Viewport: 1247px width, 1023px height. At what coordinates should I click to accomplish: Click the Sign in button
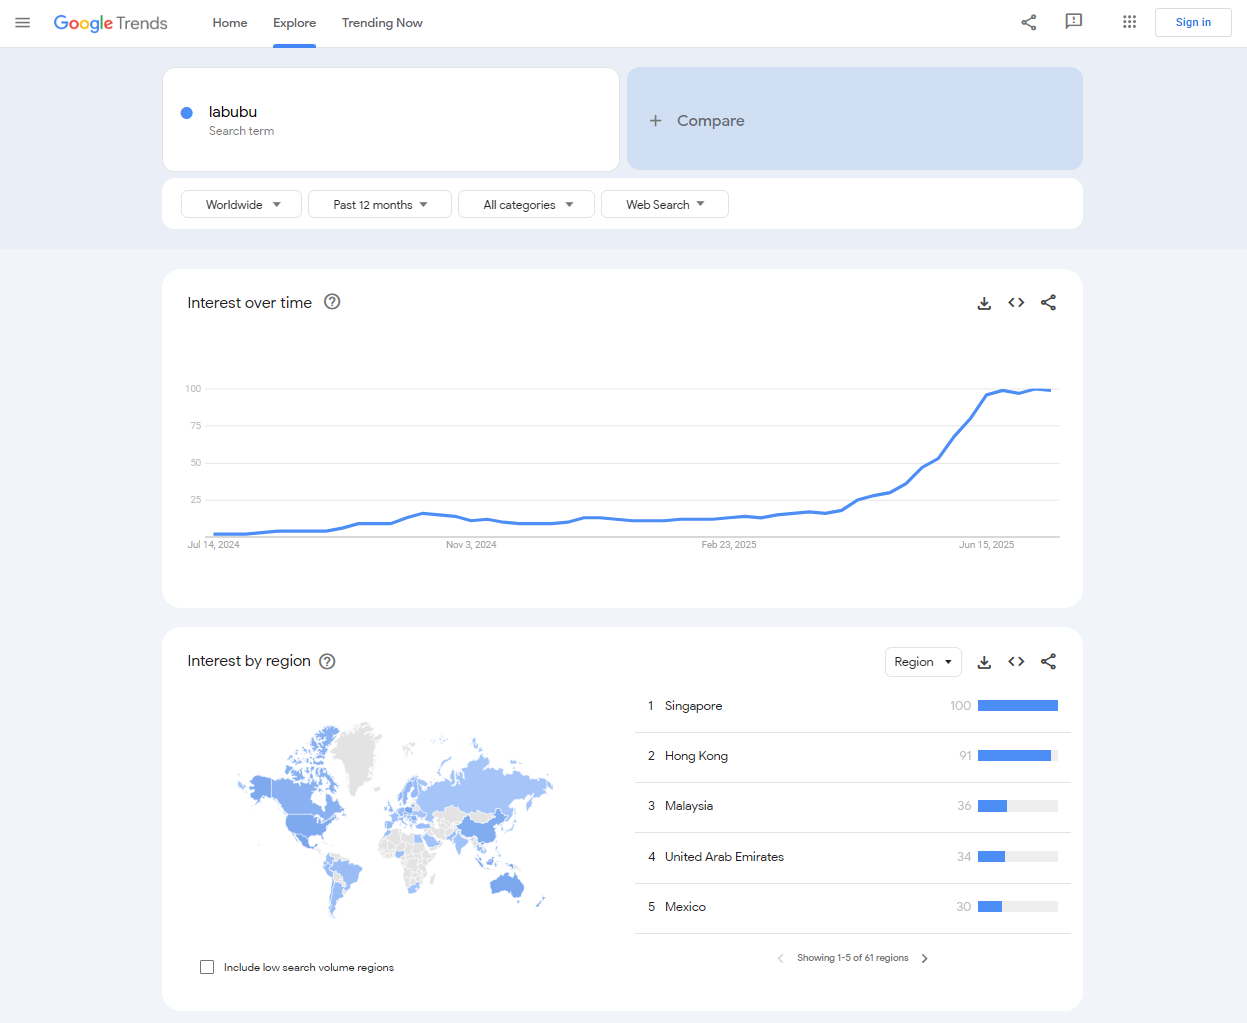pos(1193,22)
